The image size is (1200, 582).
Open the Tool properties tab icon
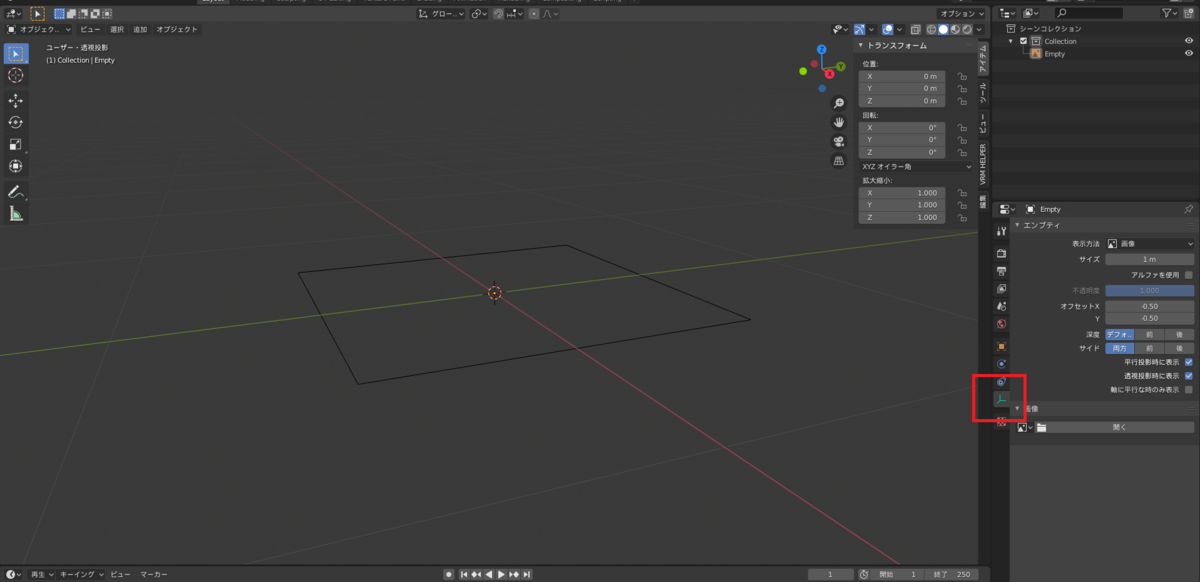(1001, 231)
